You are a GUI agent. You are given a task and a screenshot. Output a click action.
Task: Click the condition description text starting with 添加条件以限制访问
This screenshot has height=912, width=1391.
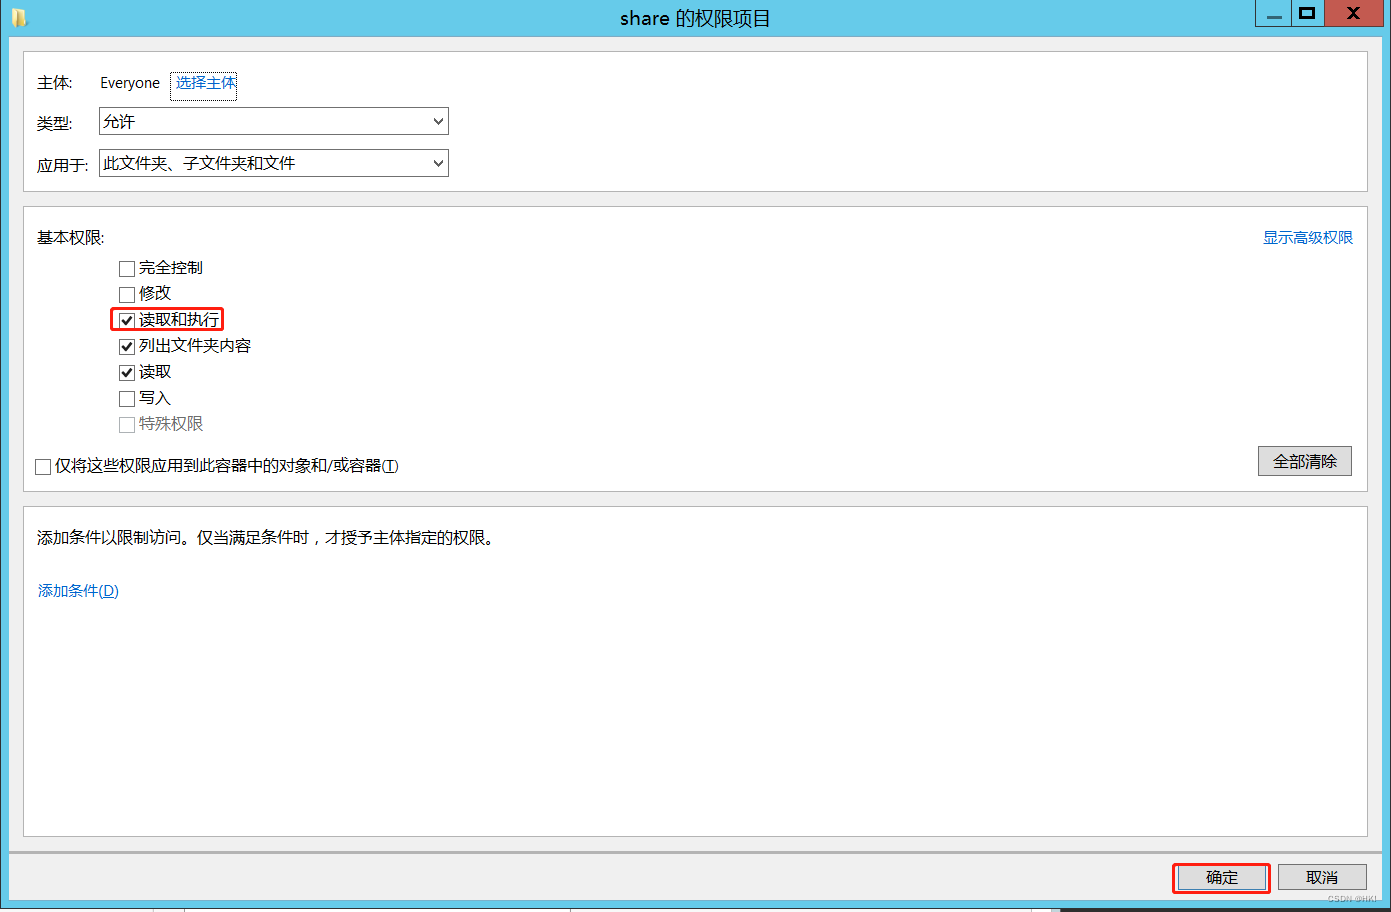(x=266, y=537)
